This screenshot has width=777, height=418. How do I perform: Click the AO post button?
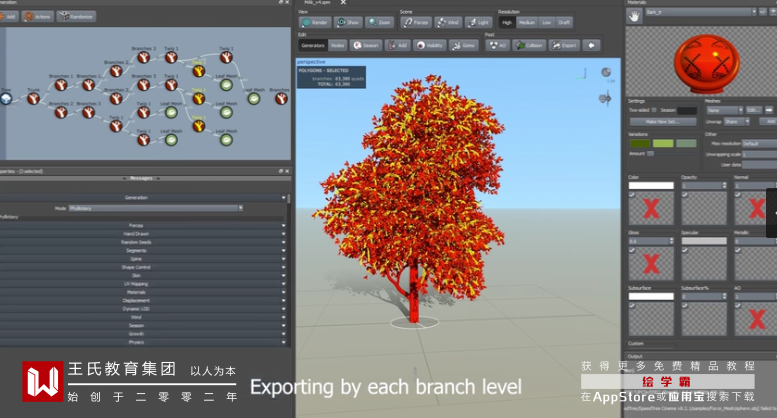pyautogui.click(x=498, y=46)
